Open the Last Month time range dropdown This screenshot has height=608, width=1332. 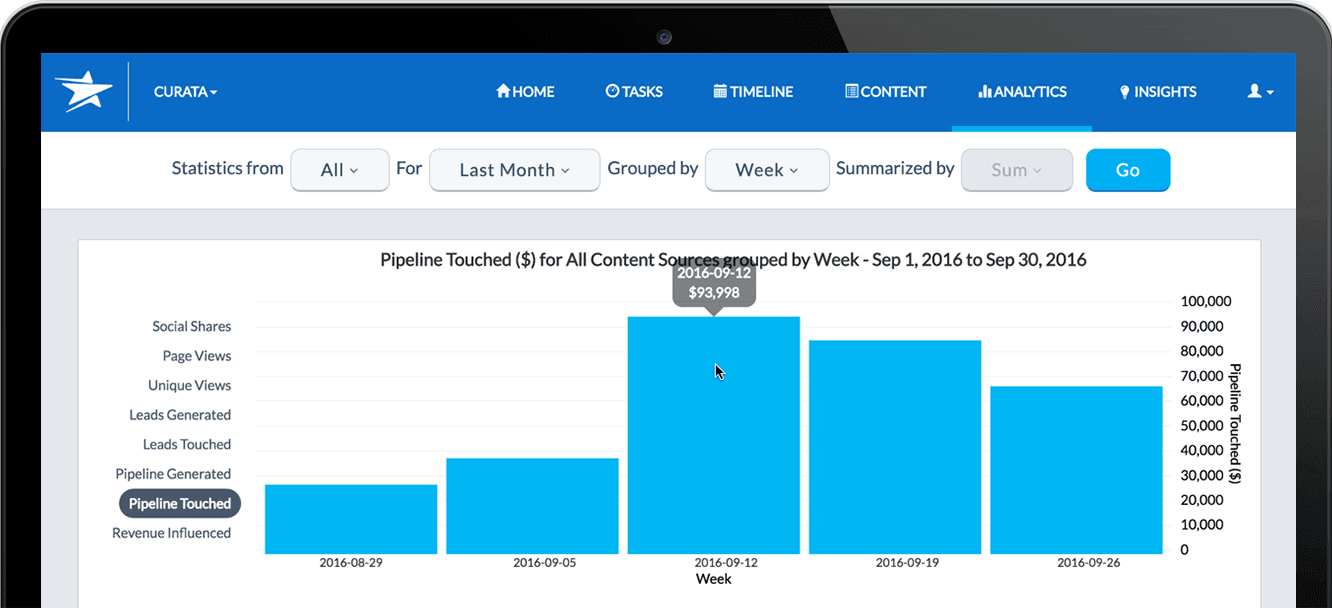pyautogui.click(x=514, y=170)
